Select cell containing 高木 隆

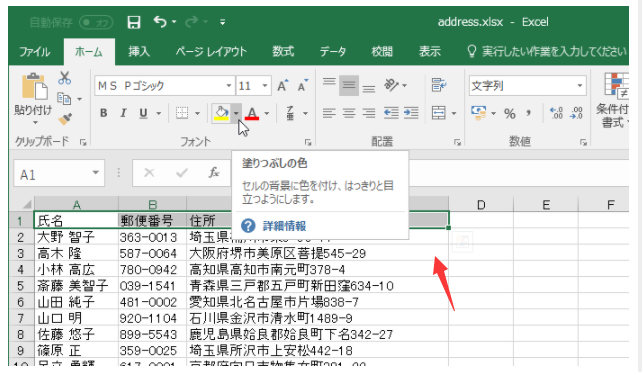point(77,253)
